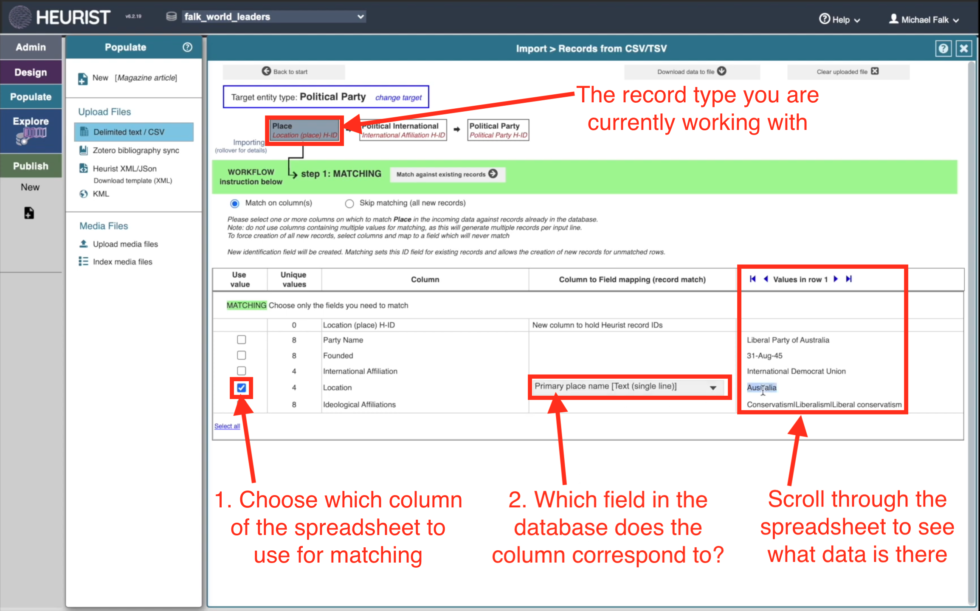Open Heurist XML/JSon import
Viewport: 980px width, 611px height.
tap(124, 169)
